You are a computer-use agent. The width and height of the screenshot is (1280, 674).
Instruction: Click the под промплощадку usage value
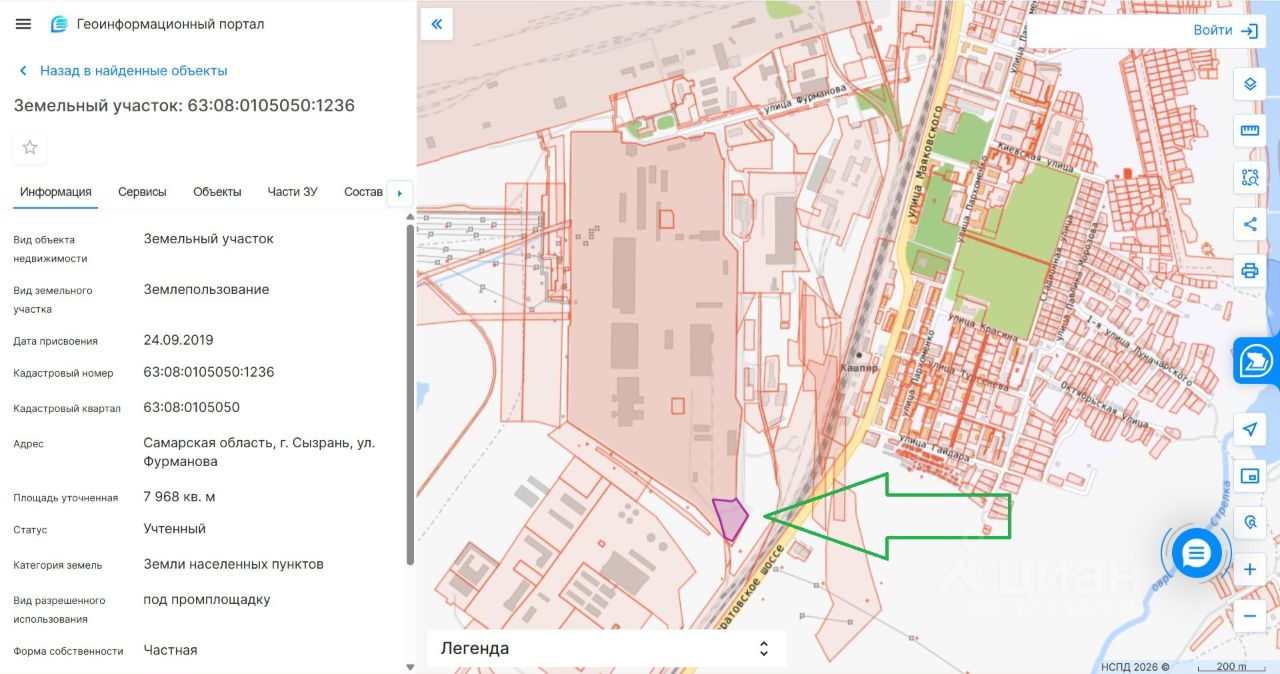[x=207, y=600]
